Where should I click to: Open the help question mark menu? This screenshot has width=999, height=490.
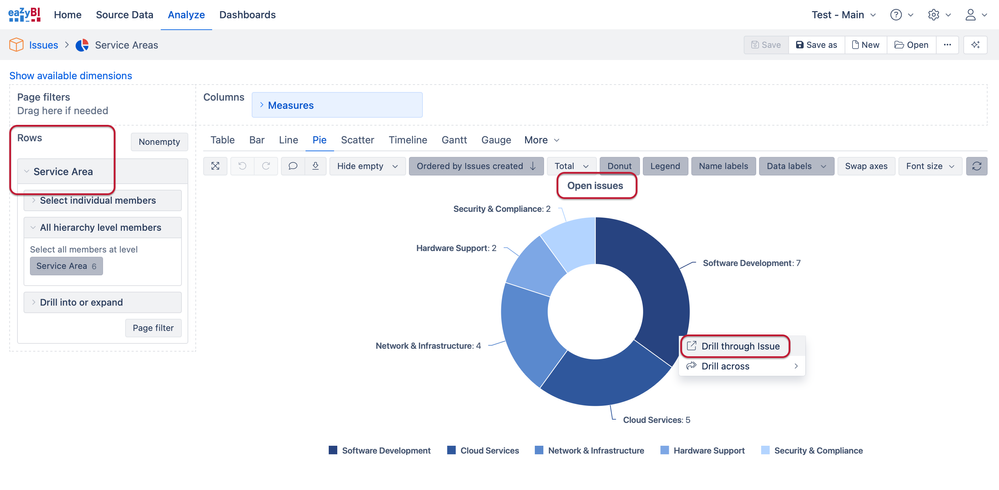[x=902, y=15]
